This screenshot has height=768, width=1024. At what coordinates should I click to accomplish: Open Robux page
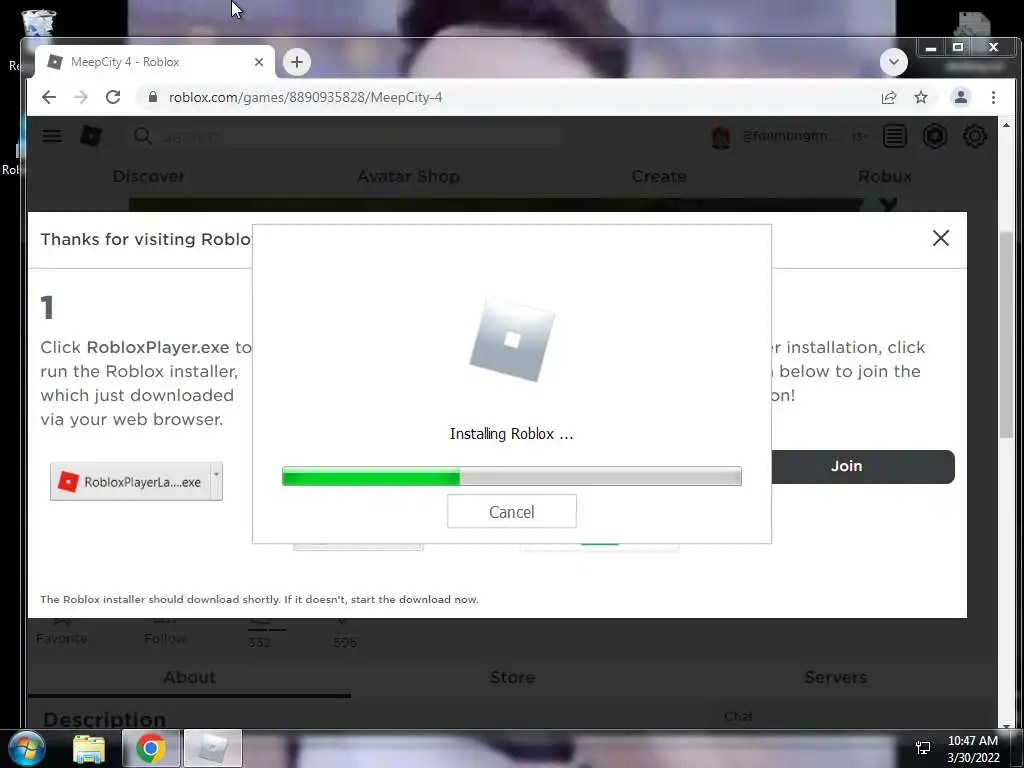884,176
